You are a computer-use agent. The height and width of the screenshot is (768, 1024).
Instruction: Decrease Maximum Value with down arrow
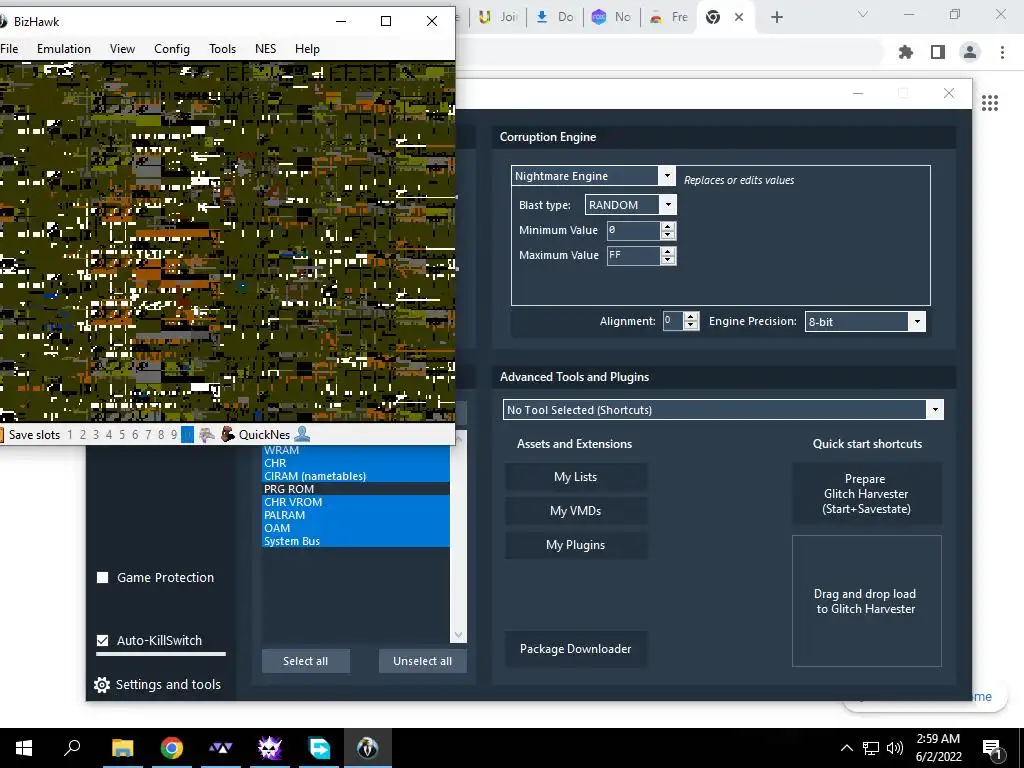(x=667, y=260)
